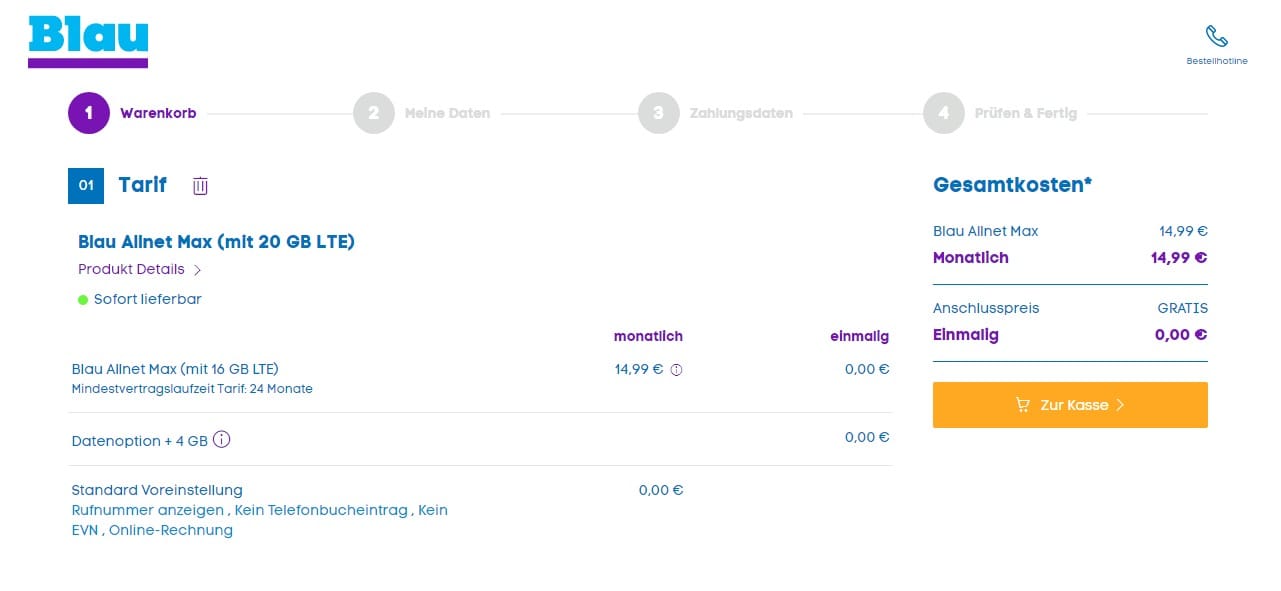Click the bold 14,99 € monthly total
This screenshot has height=591, width=1281.
(1179, 257)
